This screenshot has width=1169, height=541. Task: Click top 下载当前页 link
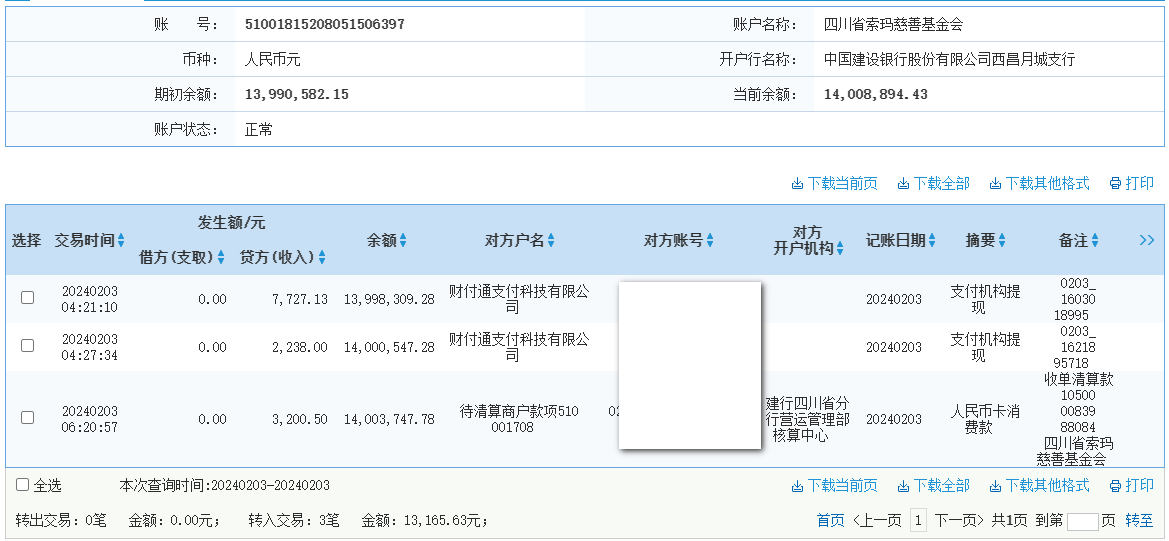pyautogui.click(x=834, y=183)
